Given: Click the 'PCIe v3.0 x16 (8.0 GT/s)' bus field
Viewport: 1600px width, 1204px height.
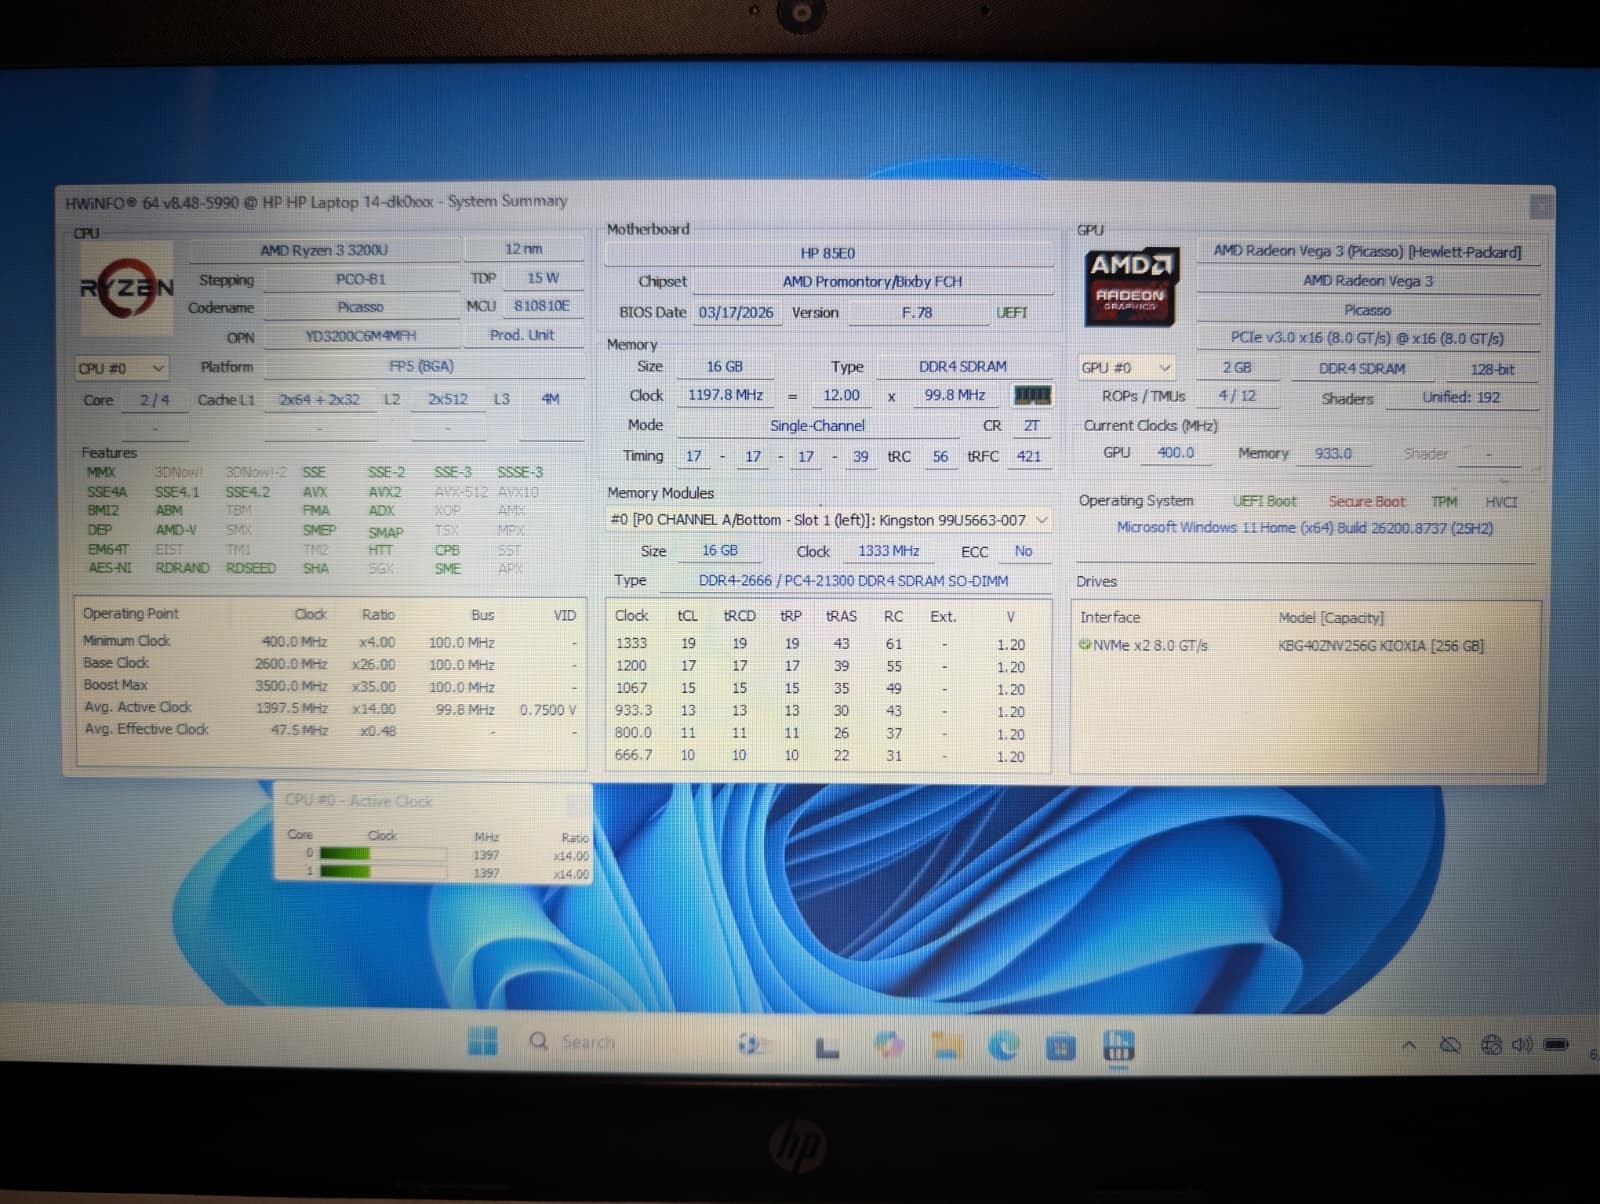Looking at the screenshot, I should [1367, 338].
